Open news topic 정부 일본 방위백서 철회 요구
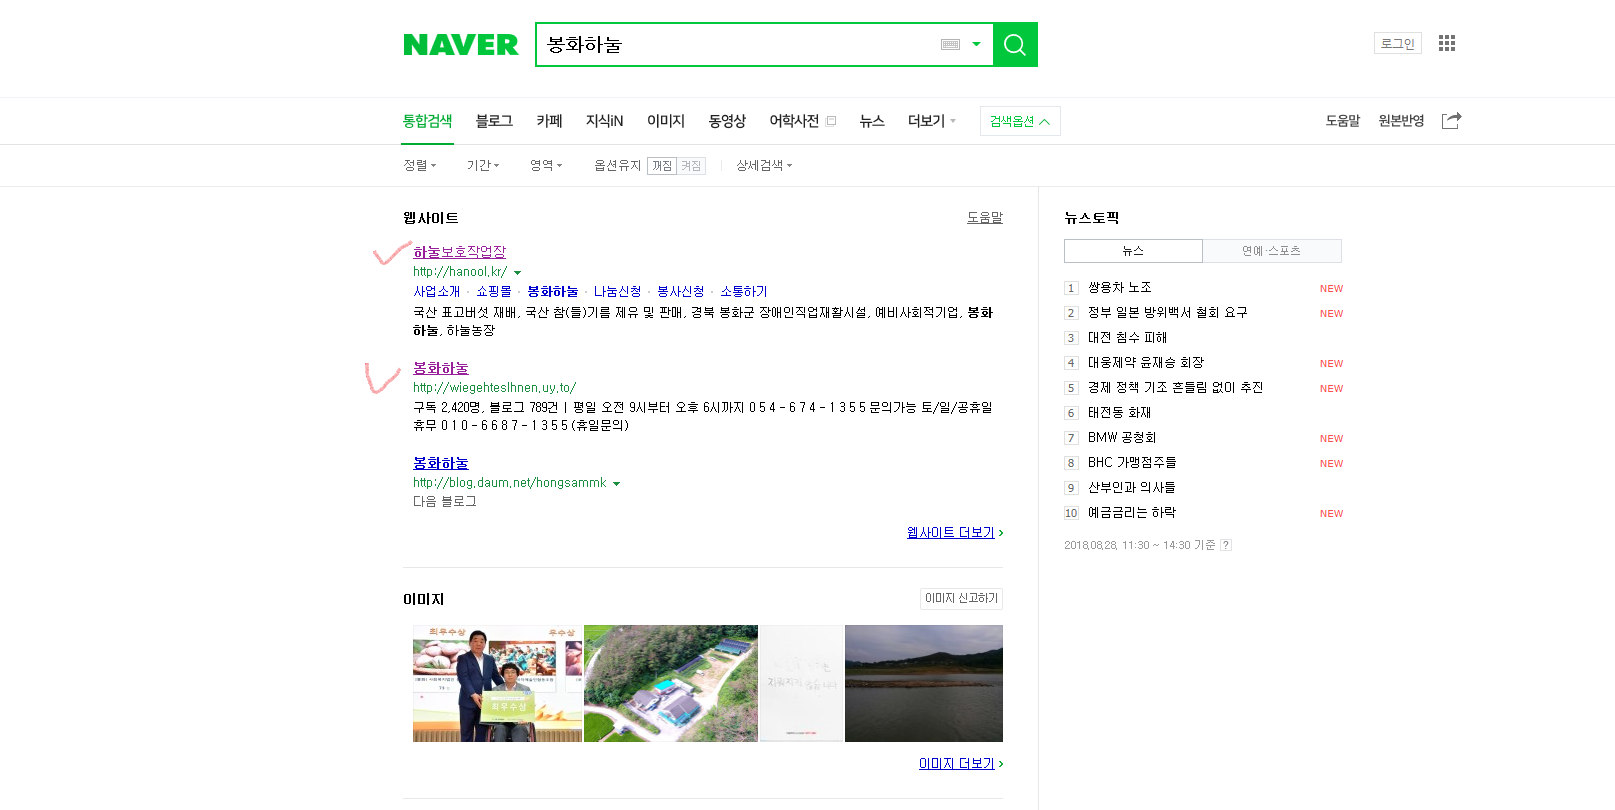The height and width of the screenshot is (810, 1615). tap(1167, 313)
